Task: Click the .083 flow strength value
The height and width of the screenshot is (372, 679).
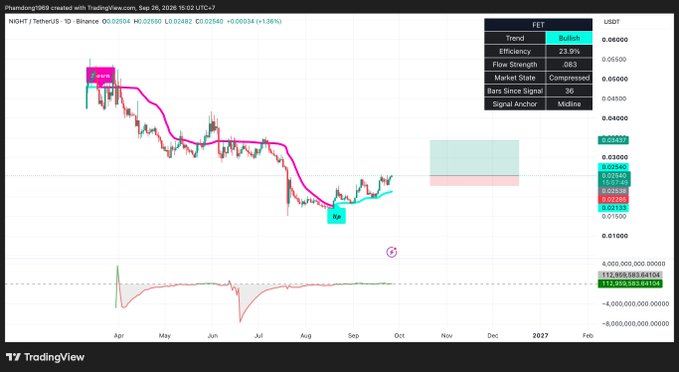Action: [x=569, y=65]
